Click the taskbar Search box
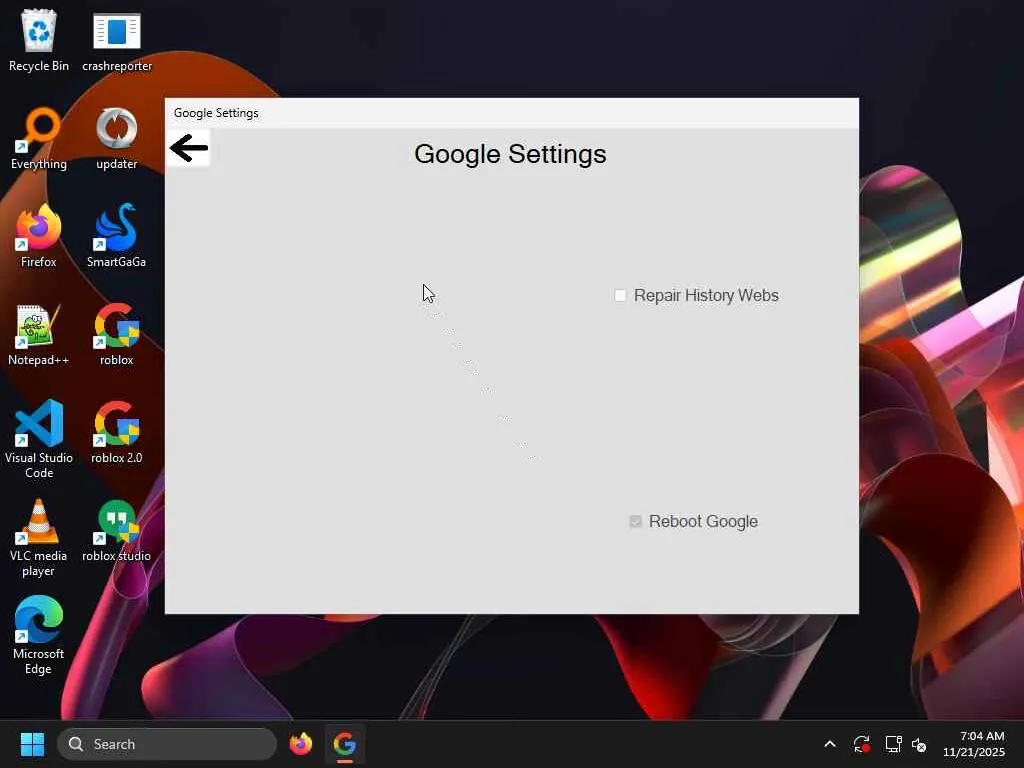 point(167,744)
